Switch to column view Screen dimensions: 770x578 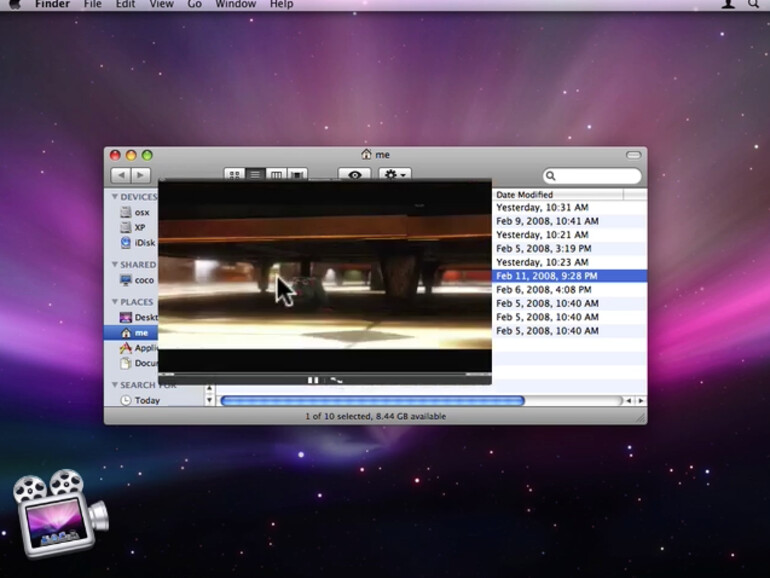277,175
